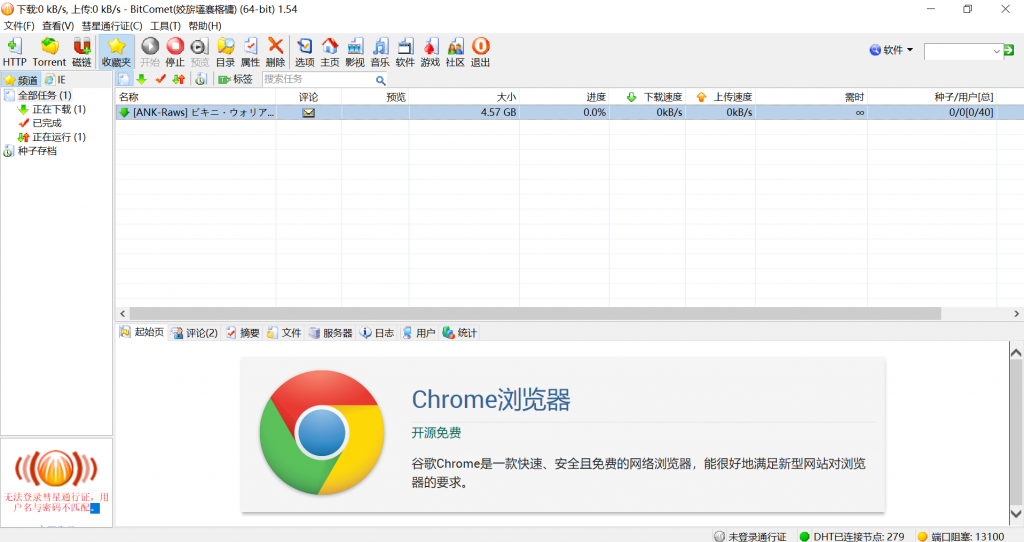
Task: Delete task using 删除 icon
Action: click(x=275, y=52)
